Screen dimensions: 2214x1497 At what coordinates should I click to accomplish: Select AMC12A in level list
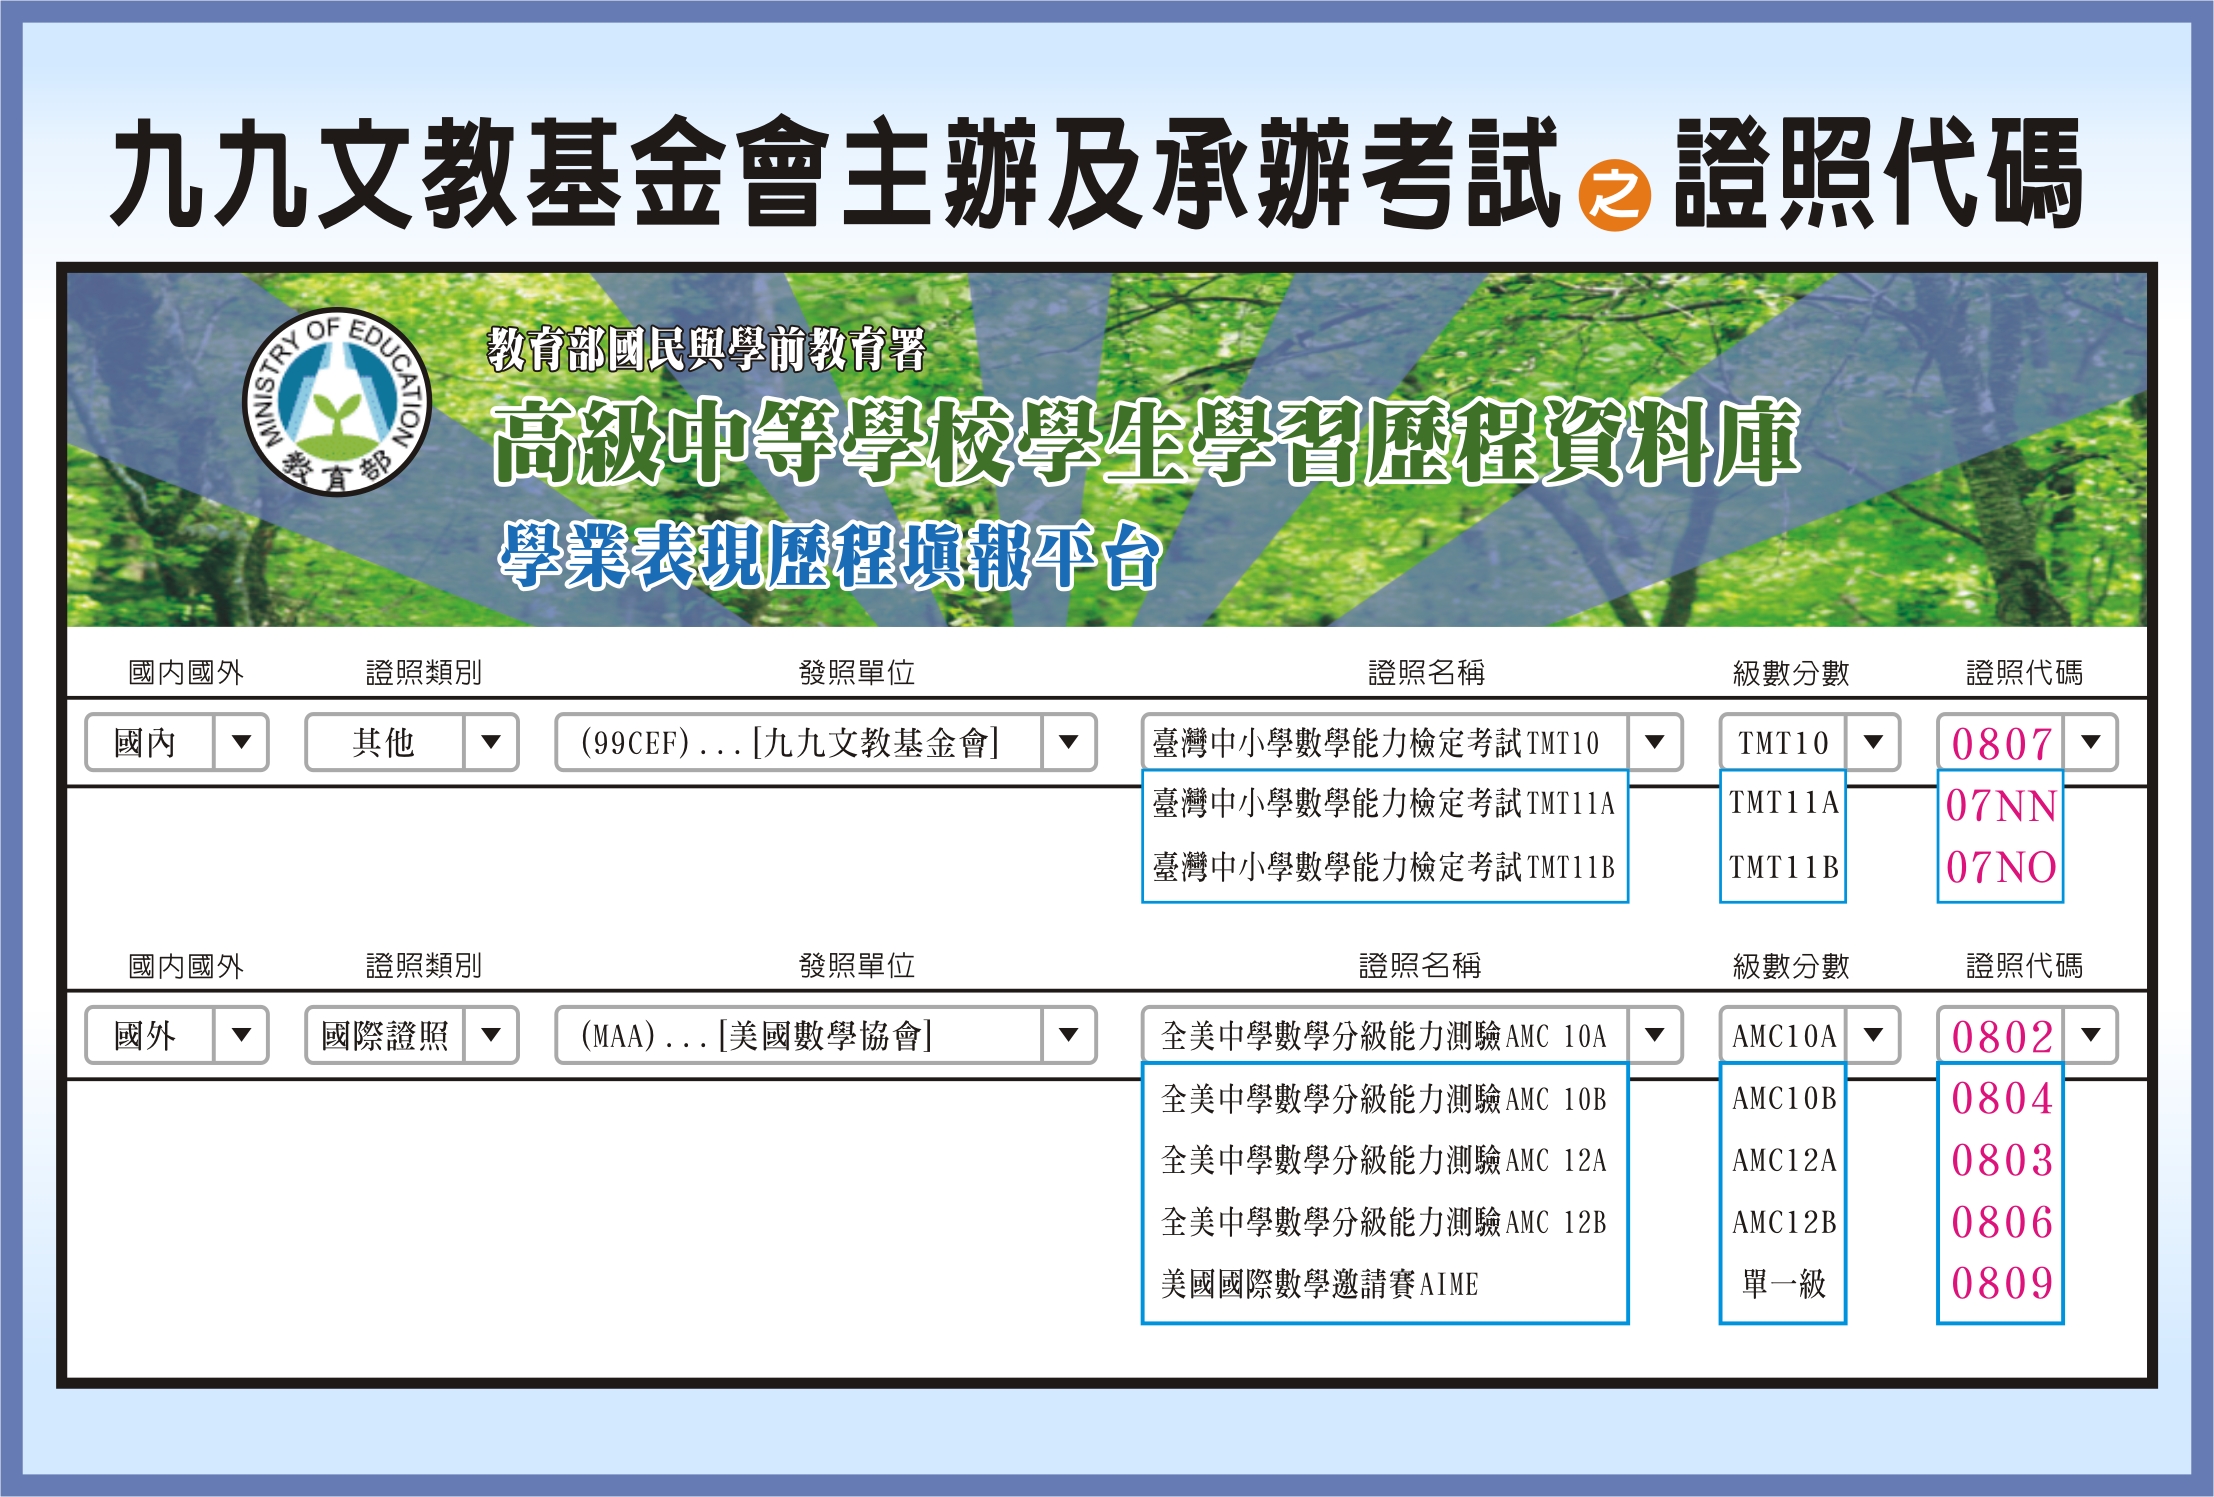pyautogui.click(x=1784, y=1161)
